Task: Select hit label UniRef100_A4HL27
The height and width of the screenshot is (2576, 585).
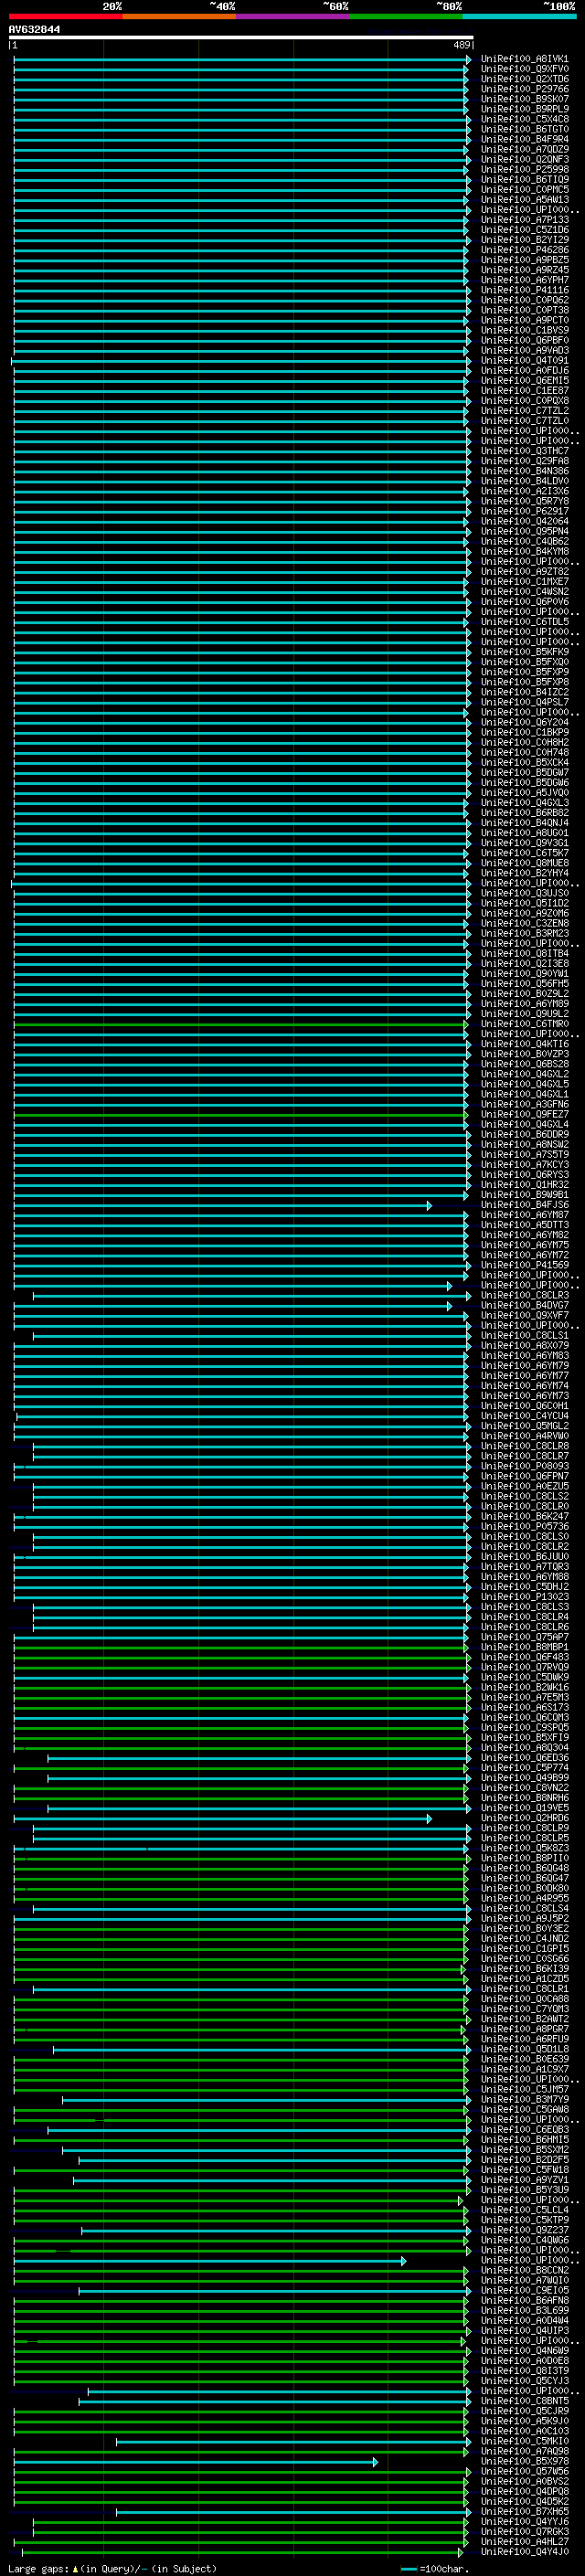Action: pyautogui.click(x=524, y=2541)
